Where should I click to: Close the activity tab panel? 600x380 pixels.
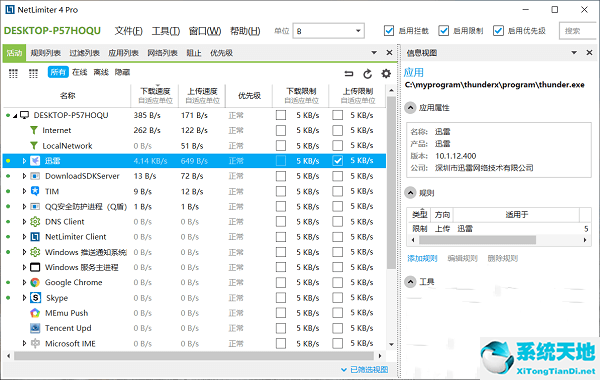(x=389, y=52)
